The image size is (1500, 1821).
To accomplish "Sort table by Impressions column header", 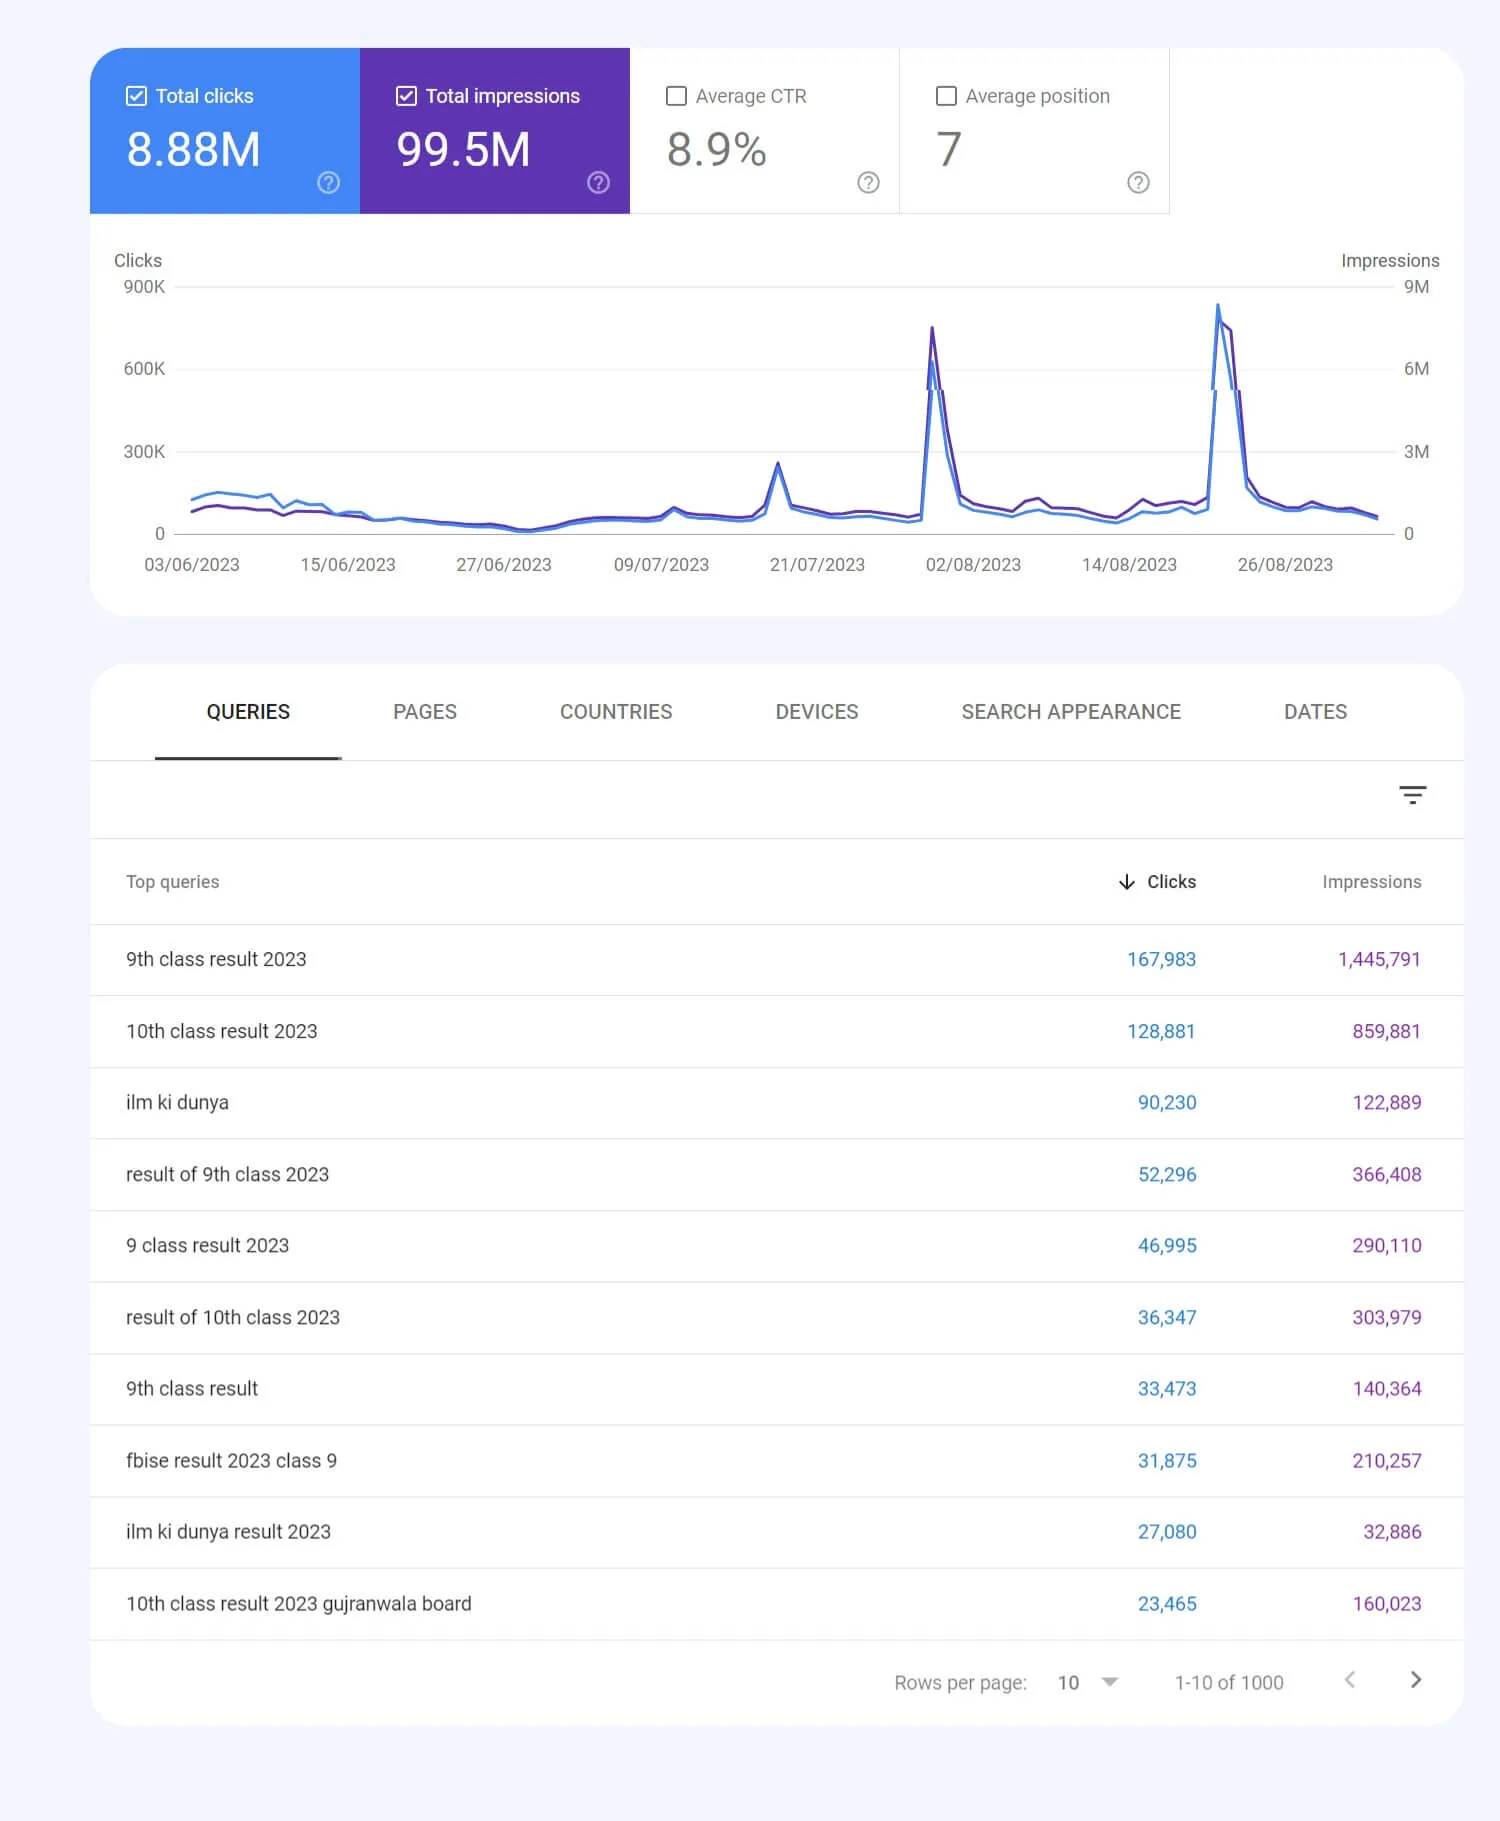I will 1371,882.
